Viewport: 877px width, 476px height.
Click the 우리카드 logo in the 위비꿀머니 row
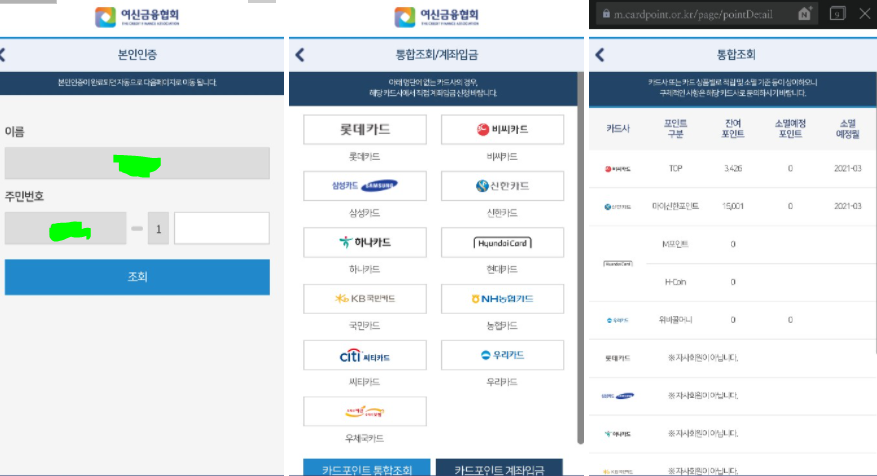pyautogui.click(x=617, y=320)
